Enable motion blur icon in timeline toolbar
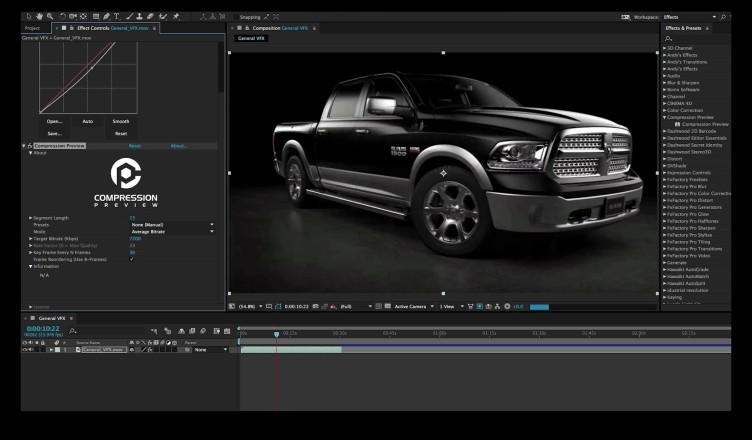The height and width of the screenshot is (440, 752). [x=203, y=331]
